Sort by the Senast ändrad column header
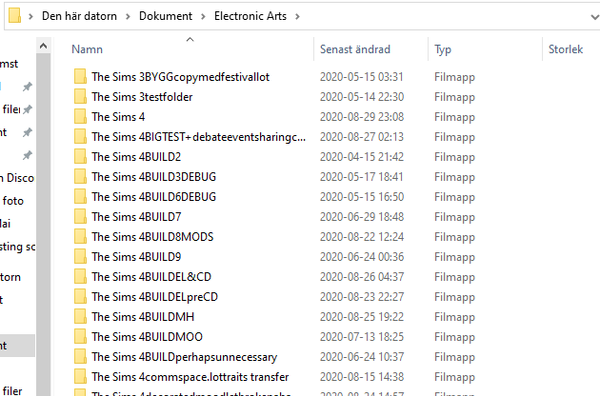Image resolution: width=600 pixels, height=396 pixels. point(355,49)
